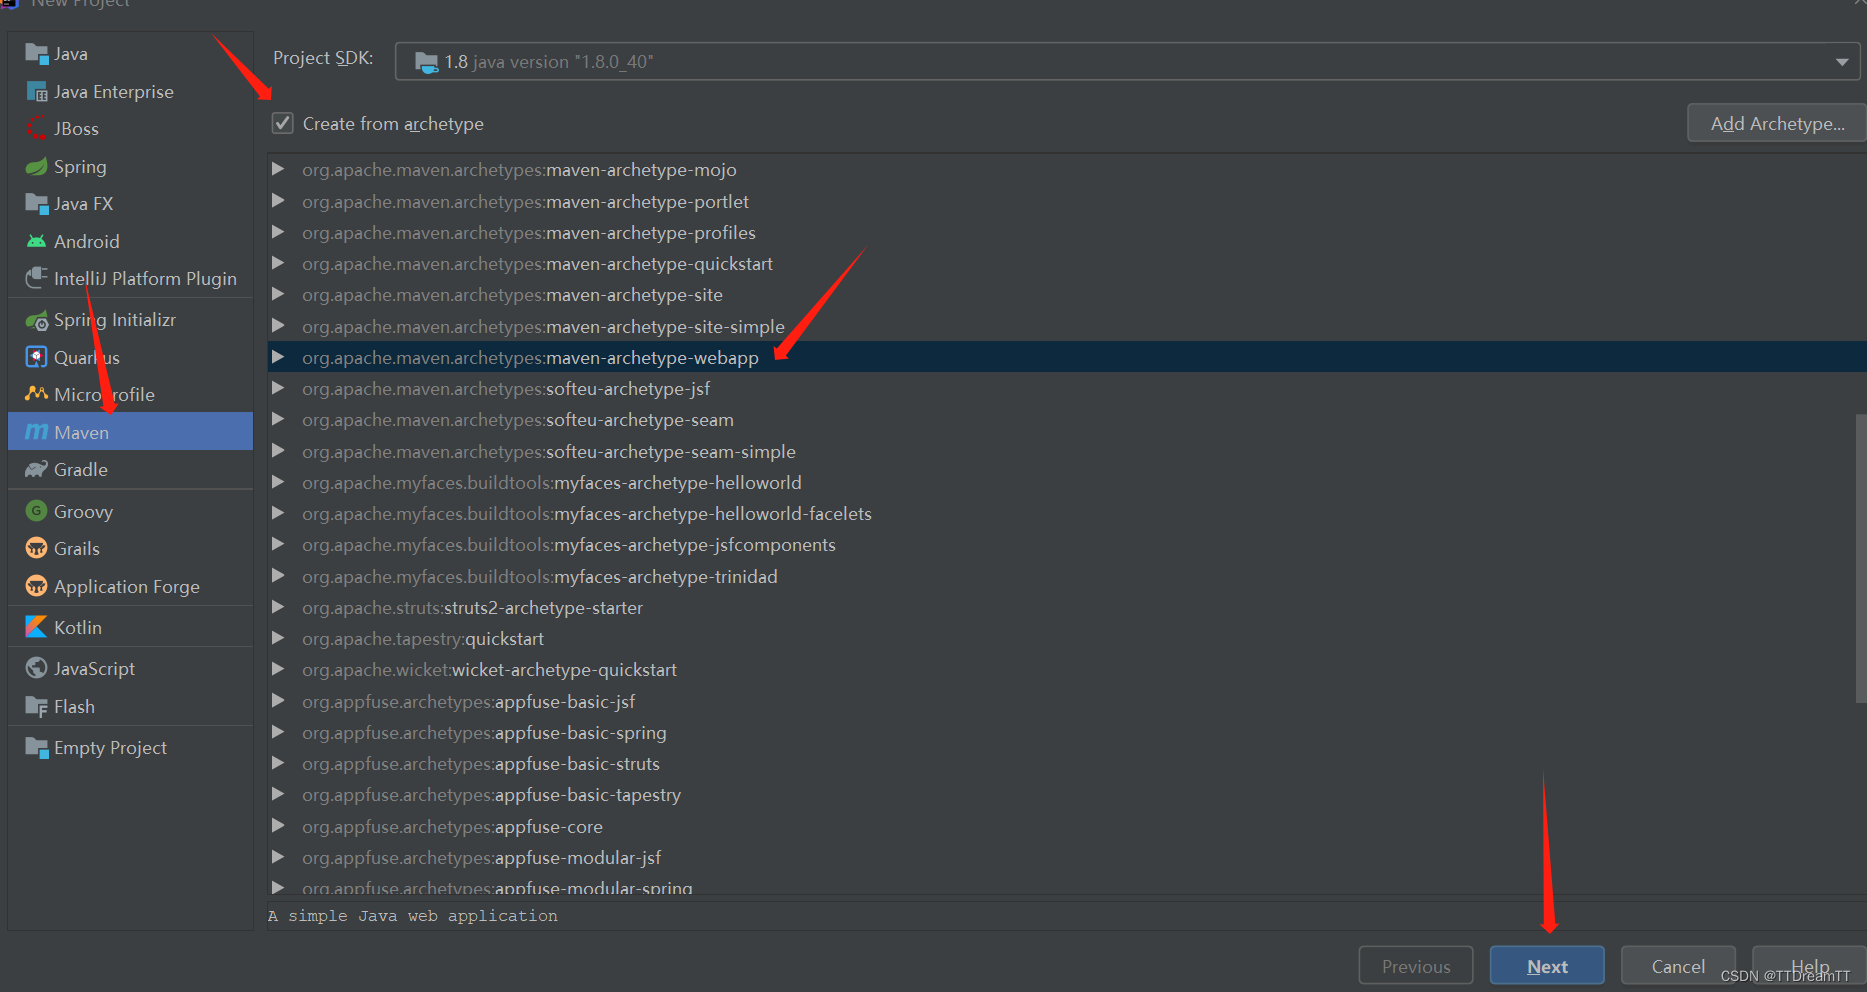
Task: Click the Java project type icon
Action: pyautogui.click(x=37, y=53)
